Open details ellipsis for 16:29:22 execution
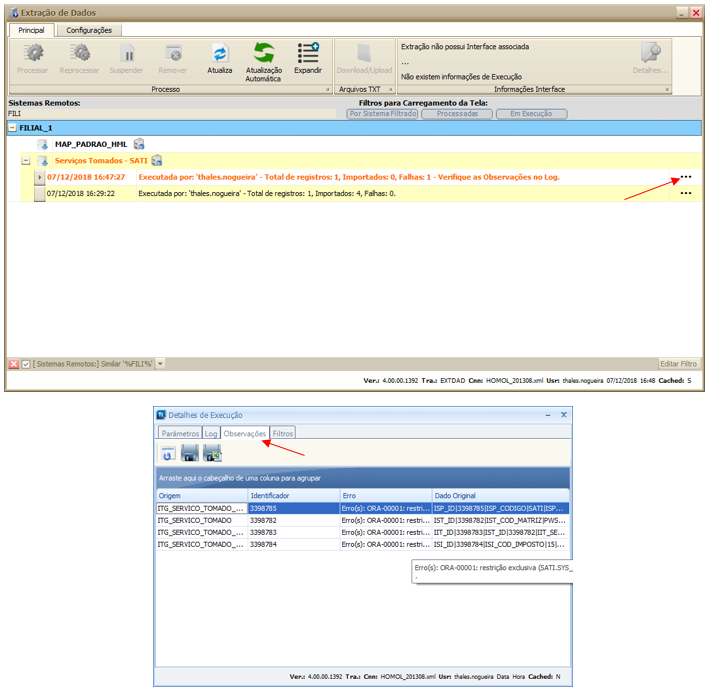712x695 pixels. pos(686,193)
